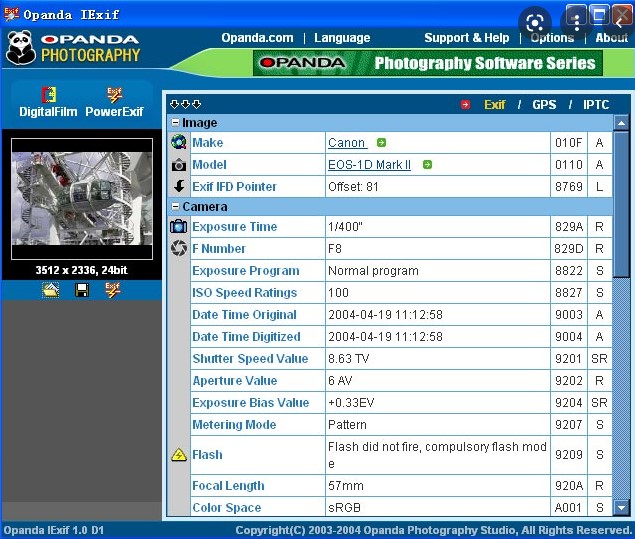Open the Language menu
The image size is (635, 539).
pyautogui.click(x=342, y=38)
